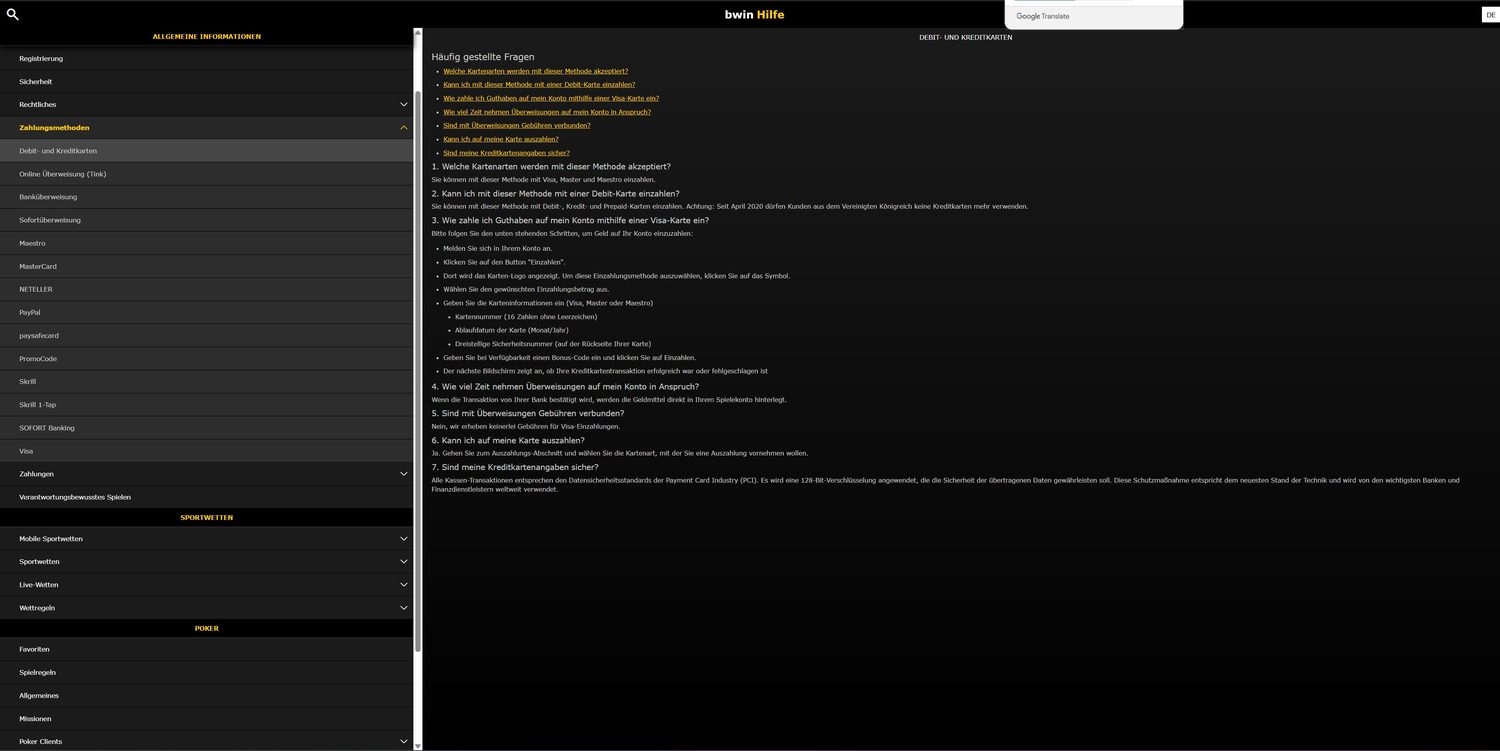
Task: Click heading 'Häufig gestellte Fragen'
Action: pos(483,57)
